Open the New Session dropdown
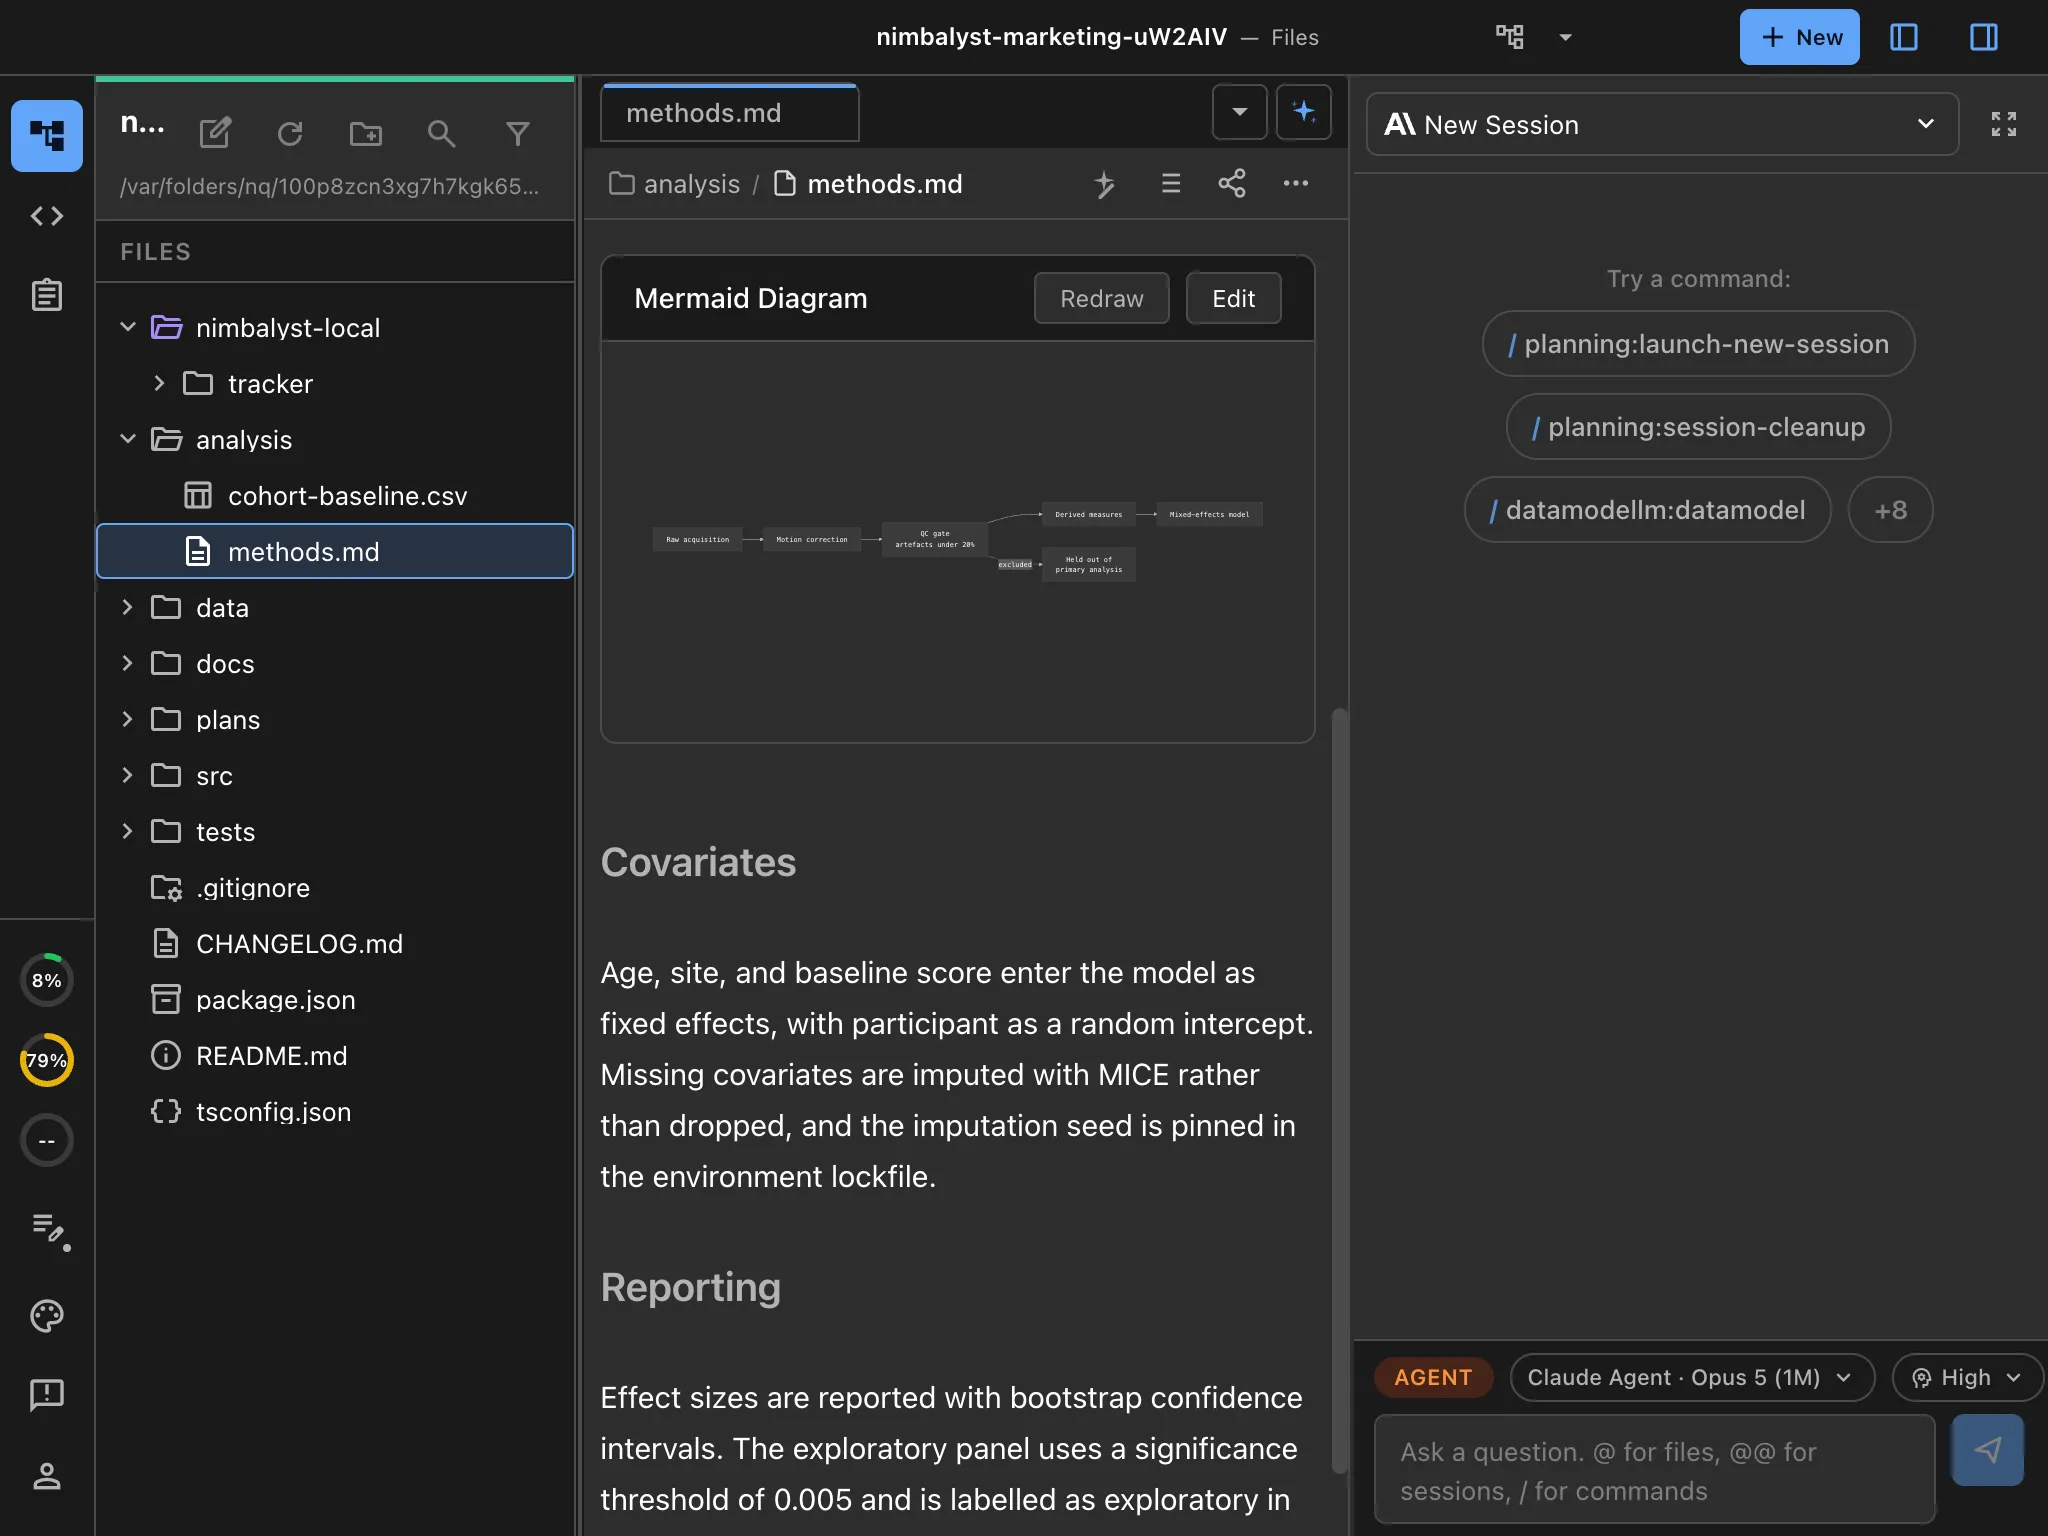Image resolution: width=2048 pixels, height=1536 pixels. coord(1662,124)
